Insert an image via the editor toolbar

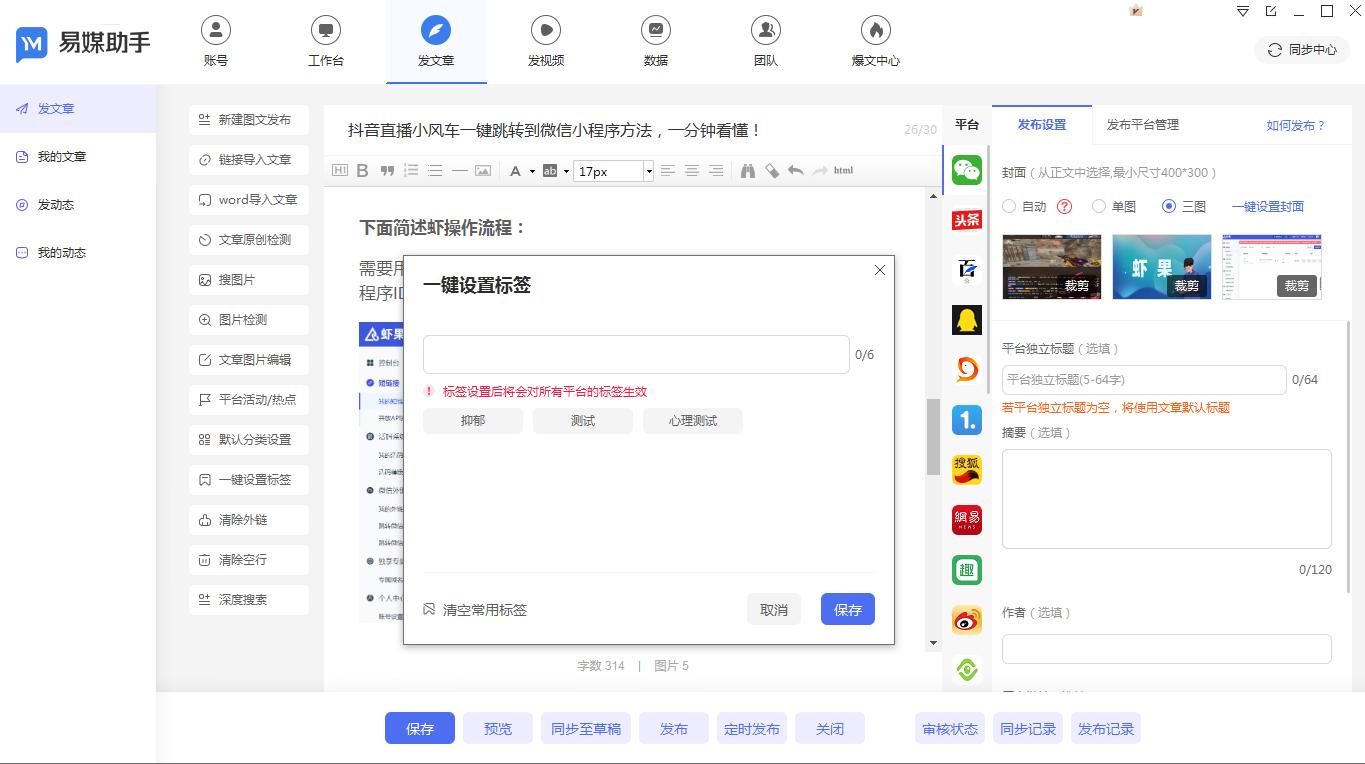click(482, 170)
